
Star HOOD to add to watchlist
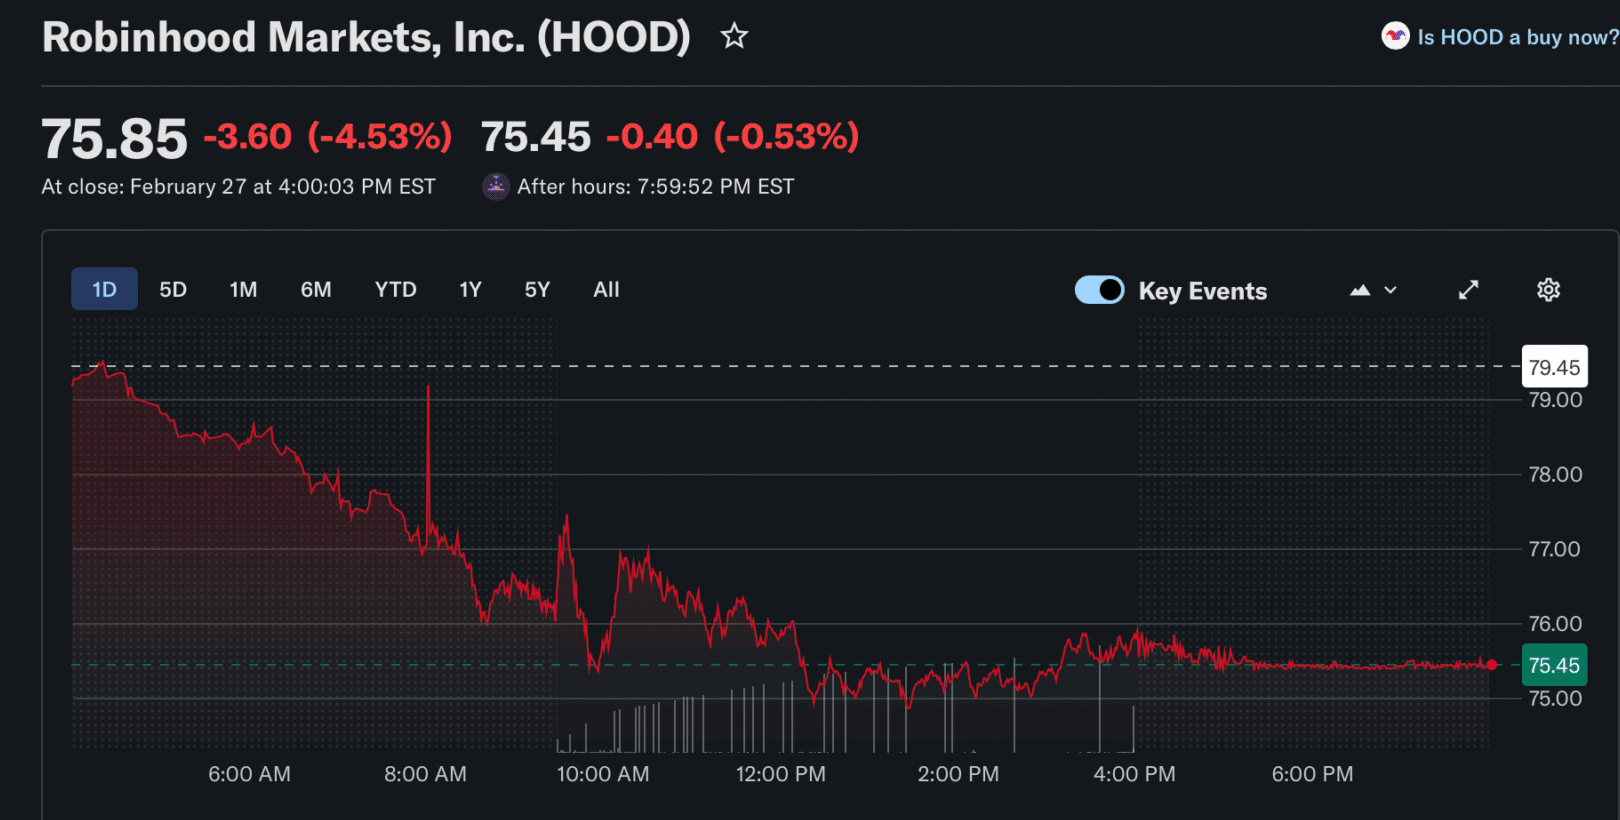pos(734,37)
